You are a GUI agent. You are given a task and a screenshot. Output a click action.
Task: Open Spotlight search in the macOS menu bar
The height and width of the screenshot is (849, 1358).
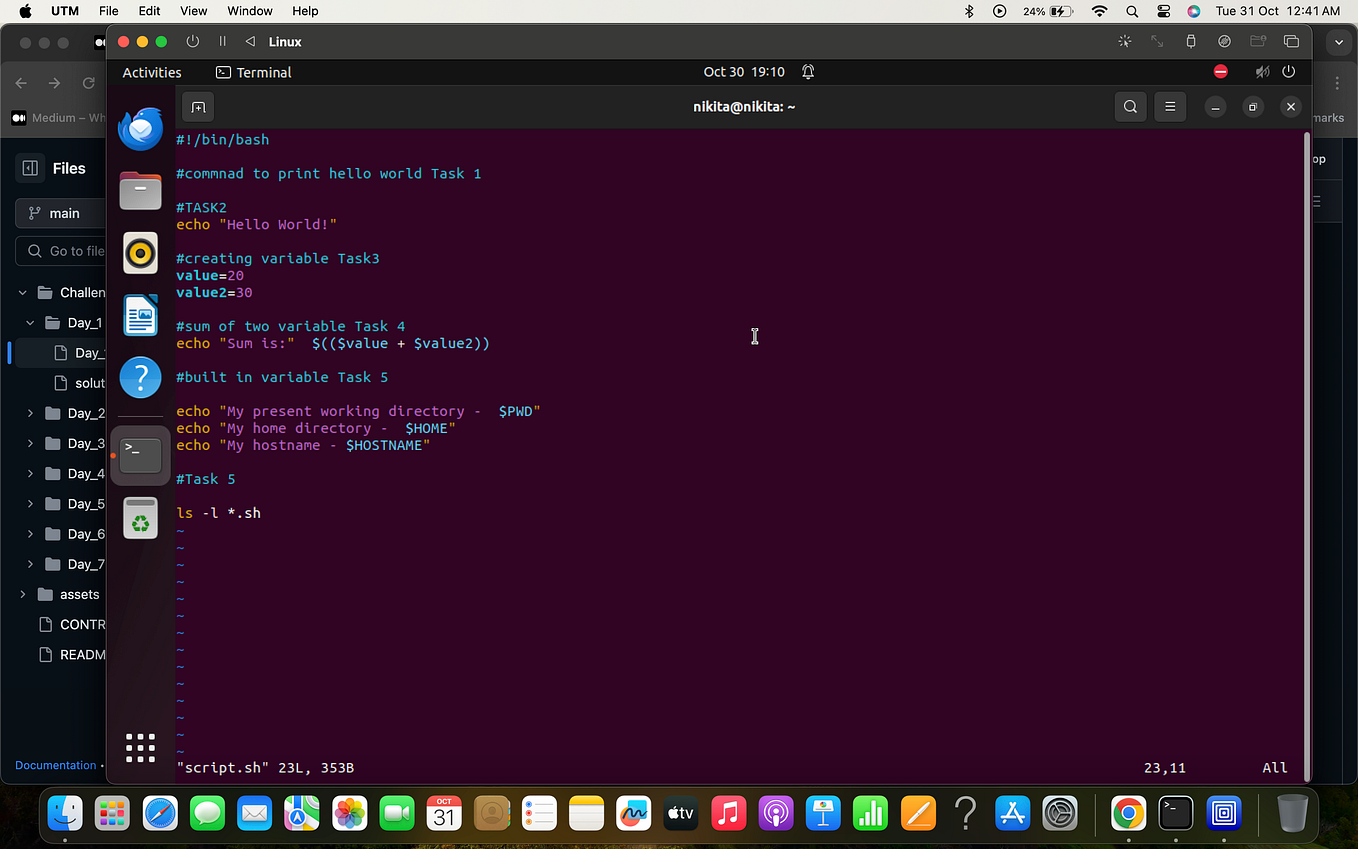(x=1131, y=11)
